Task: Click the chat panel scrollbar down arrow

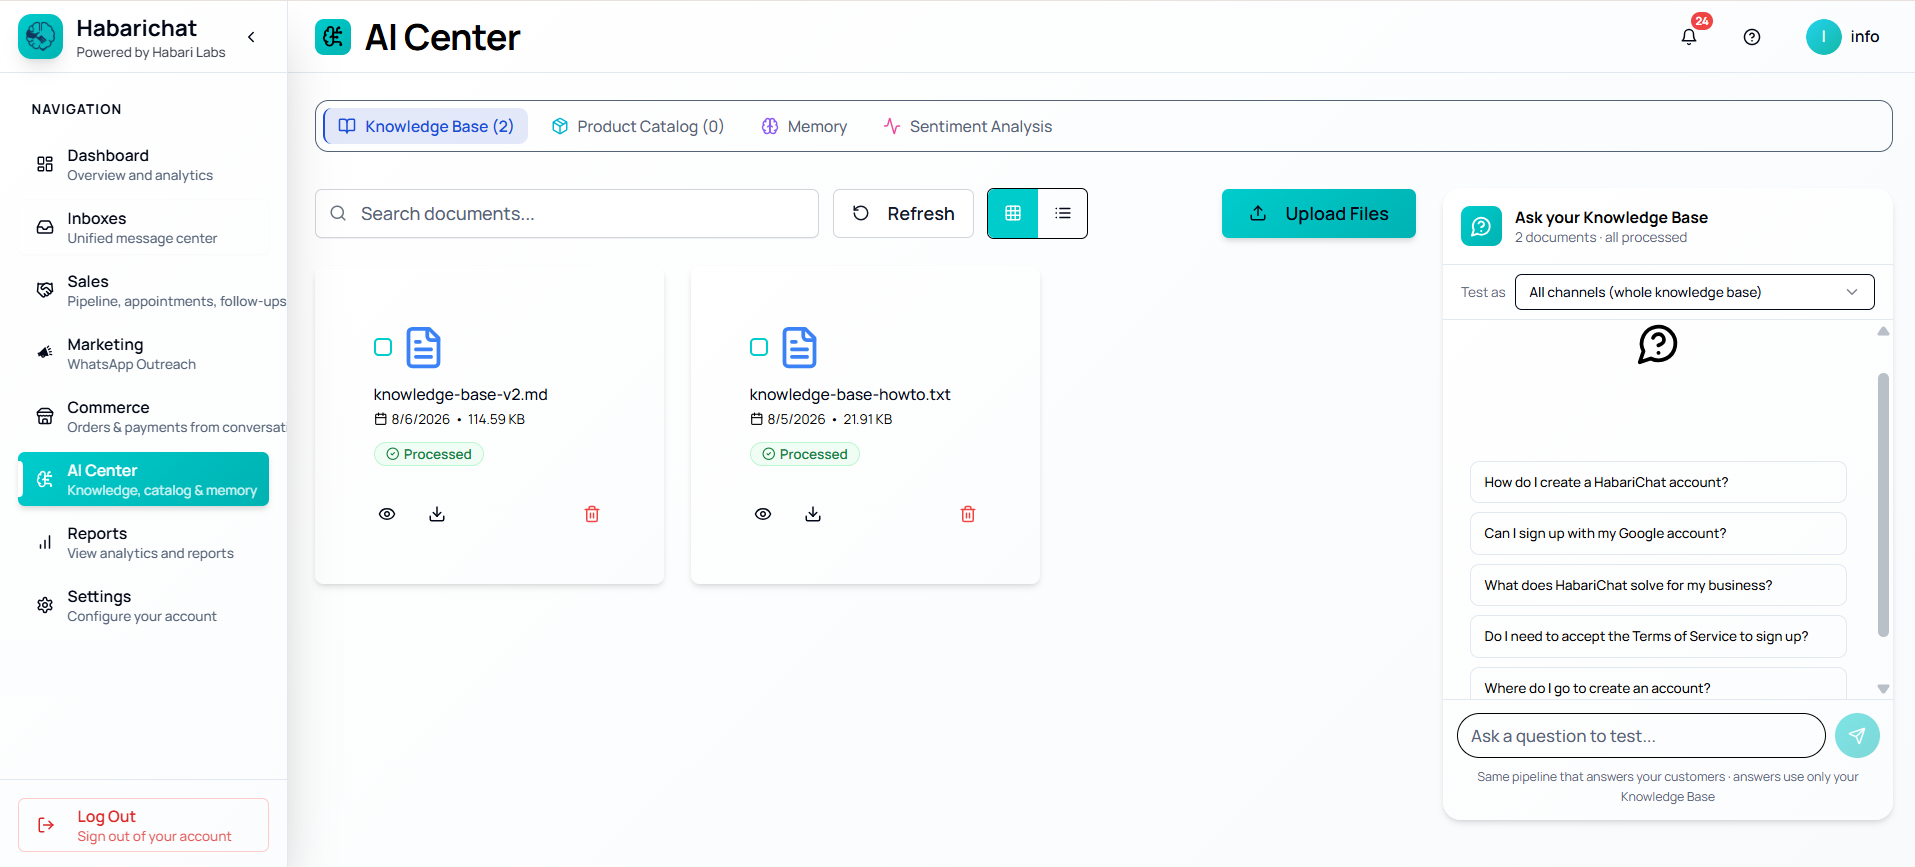Action: tap(1883, 689)
